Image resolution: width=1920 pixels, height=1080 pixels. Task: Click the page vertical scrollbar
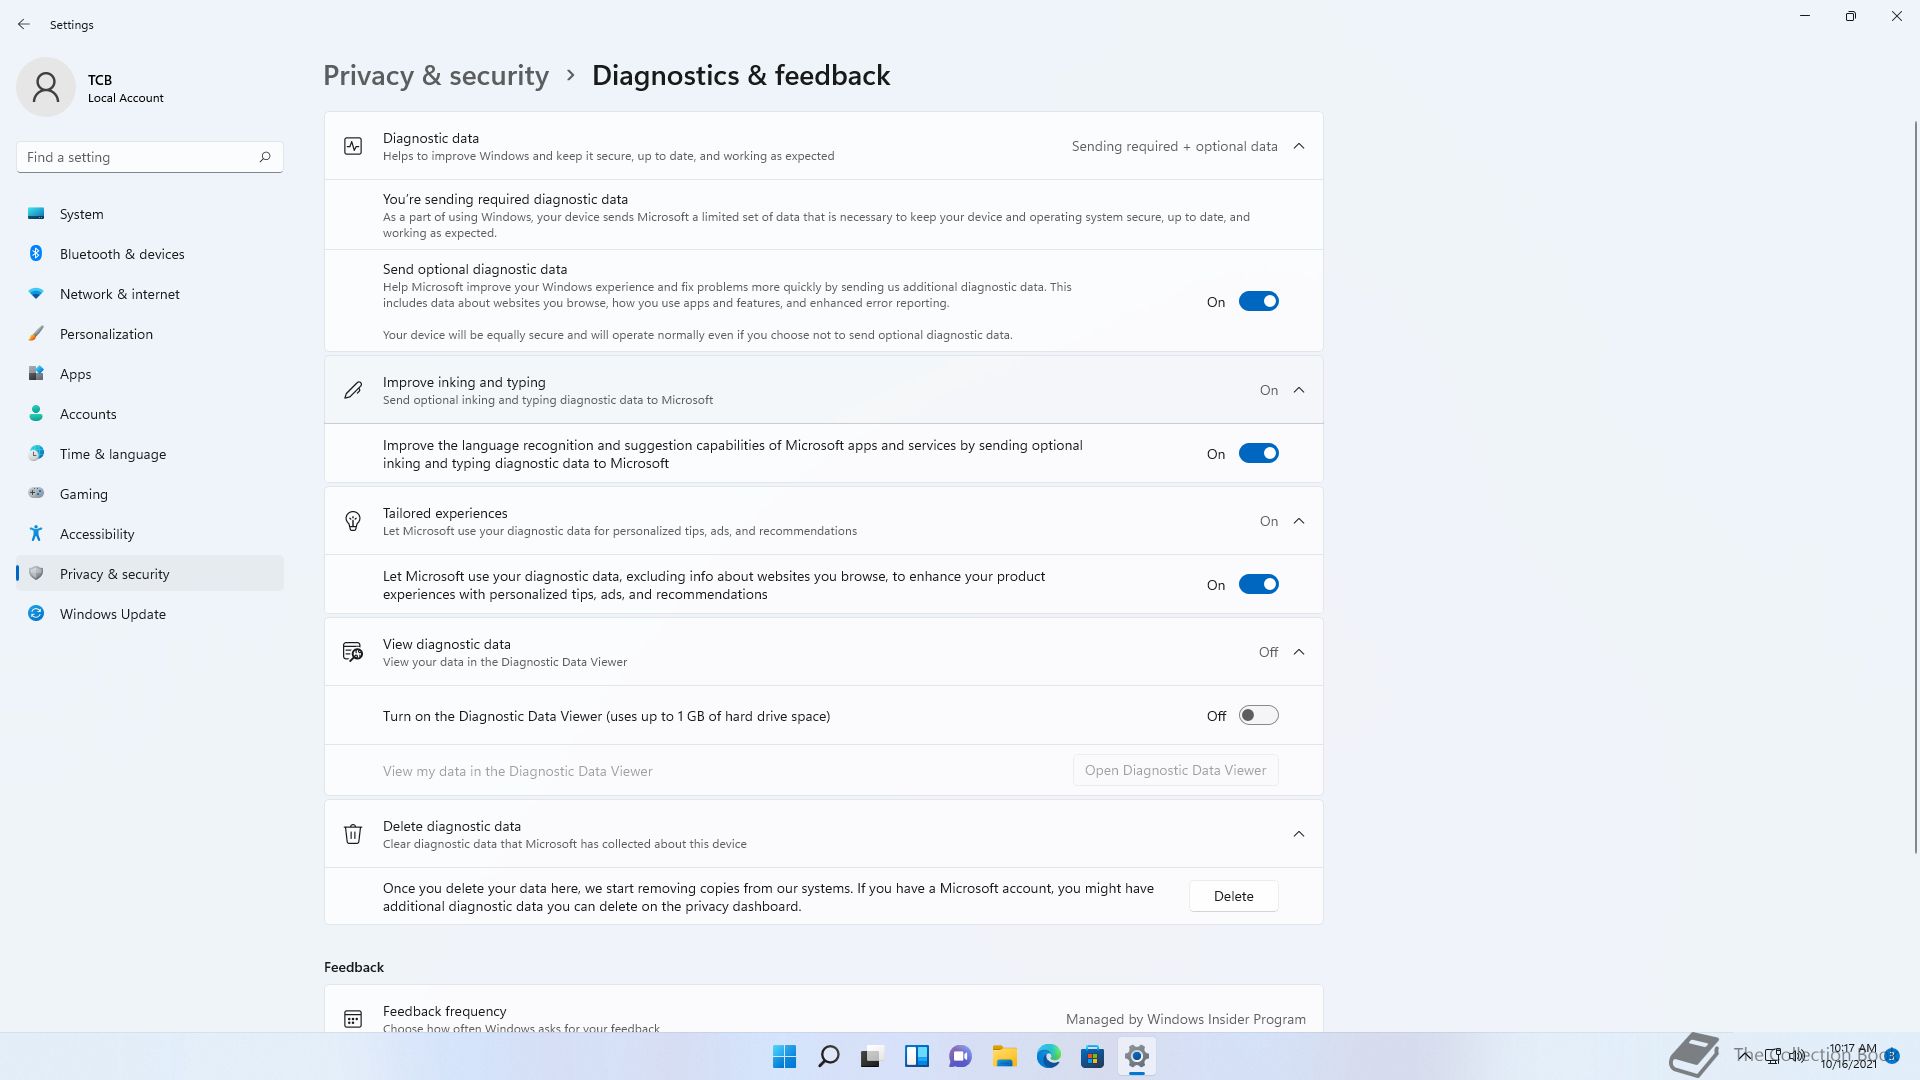coord(1915,487)
